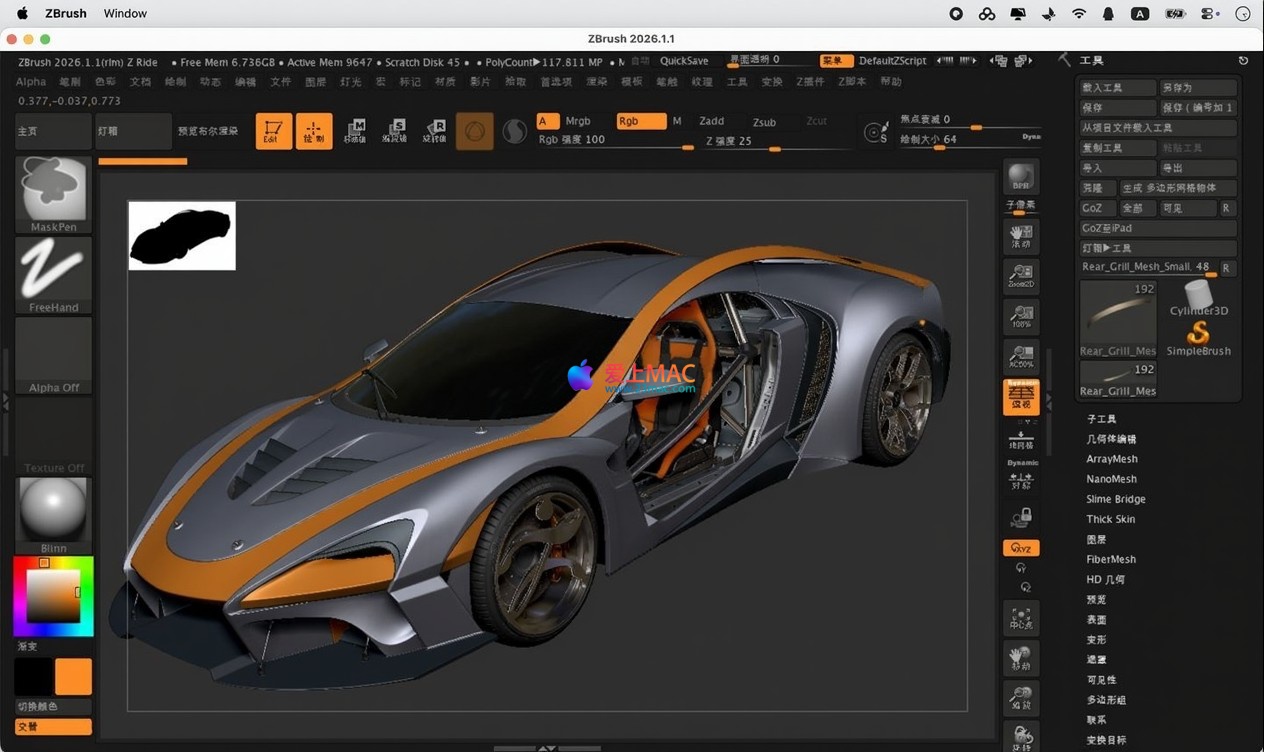Open the Window menu in macOS menu bar
Screen dimensions: 1264x752
125,13
